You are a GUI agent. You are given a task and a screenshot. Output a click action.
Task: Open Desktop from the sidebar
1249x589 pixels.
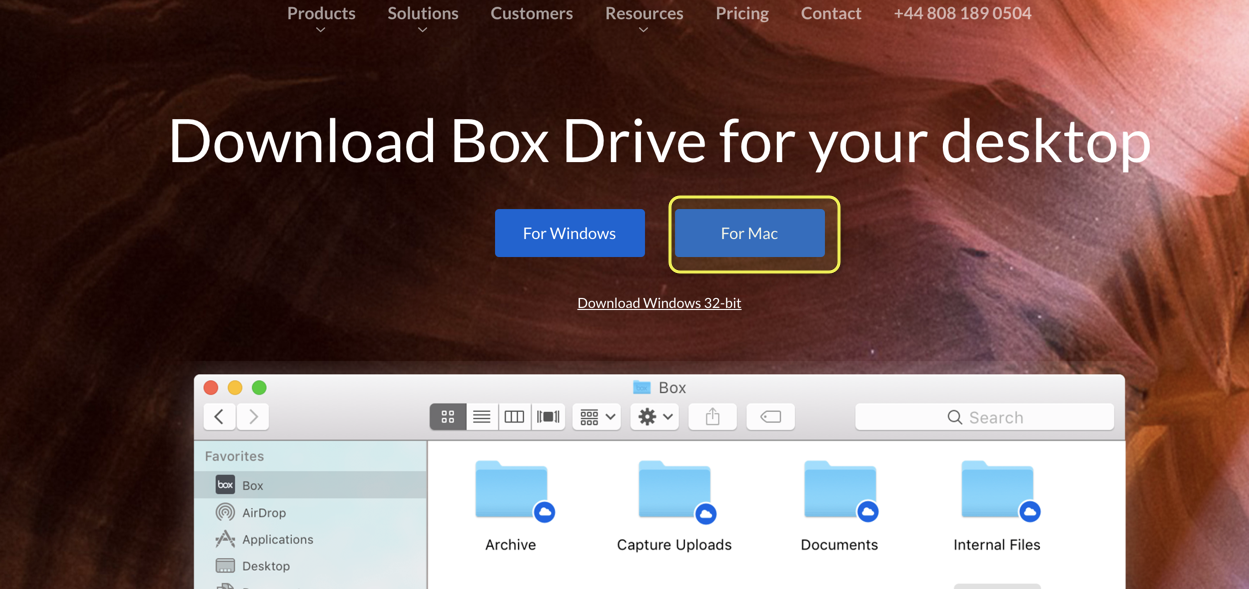click(x=310, y=566)
